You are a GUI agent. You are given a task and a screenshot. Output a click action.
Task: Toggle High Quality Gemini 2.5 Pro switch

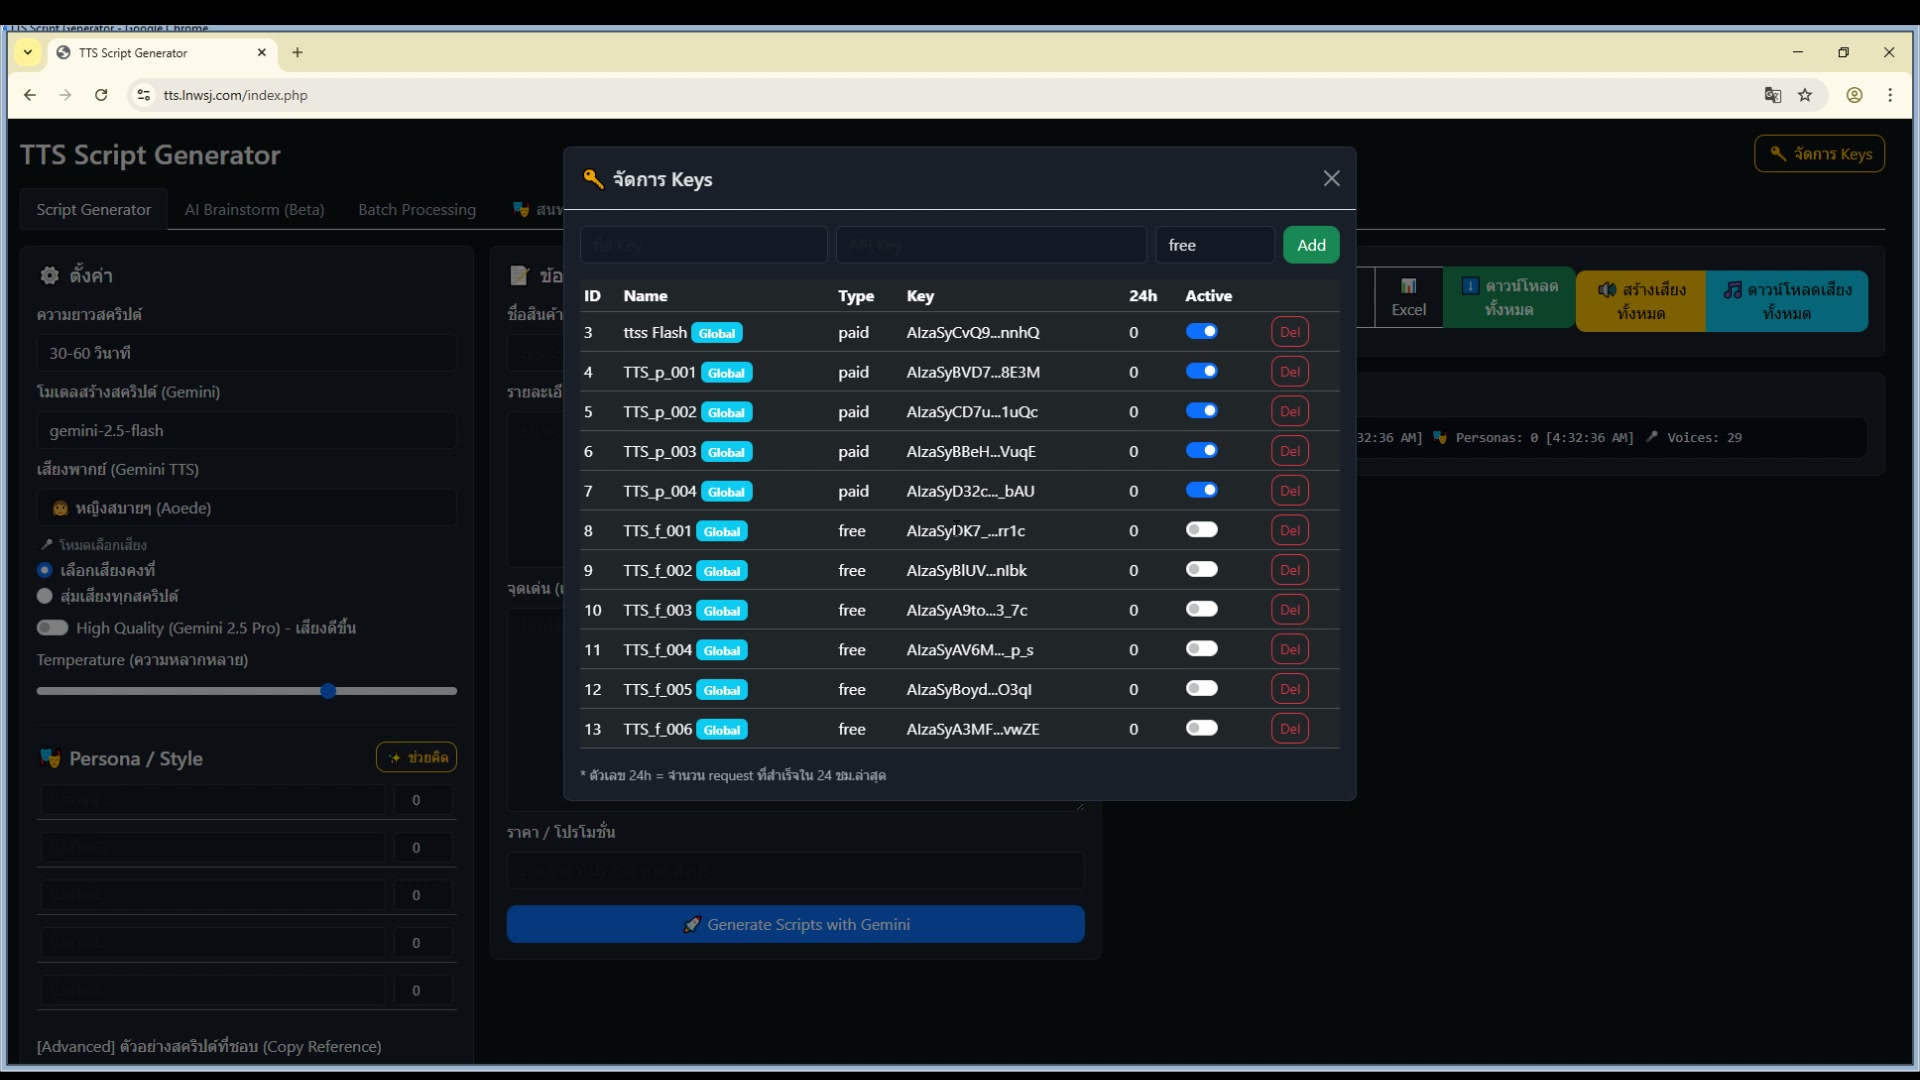coord(52,628)
